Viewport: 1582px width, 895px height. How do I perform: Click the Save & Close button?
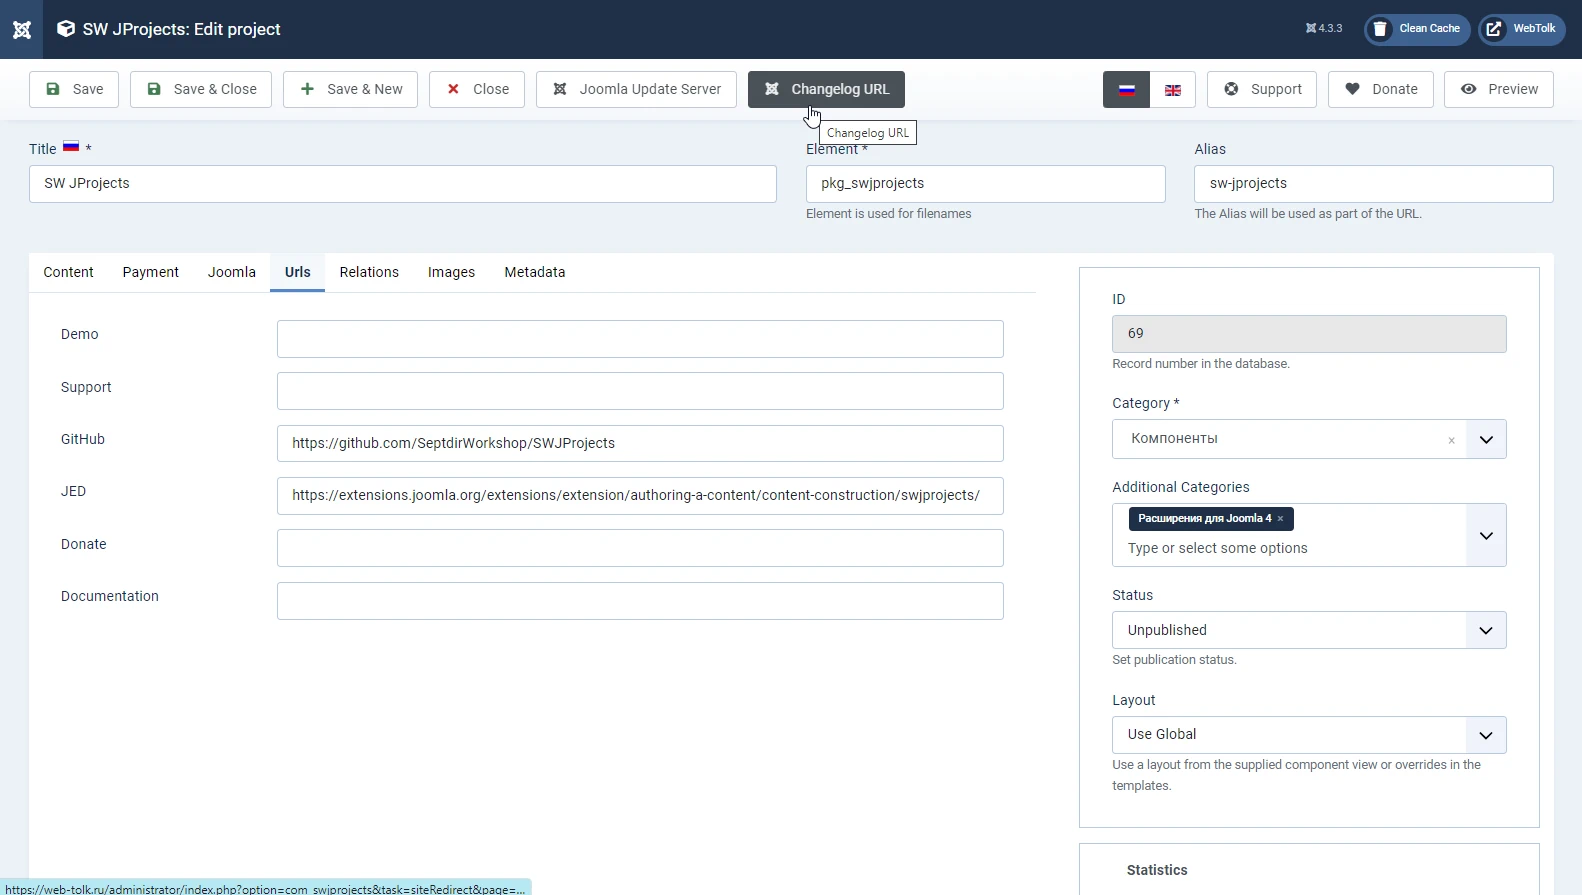(x=201, y=89)
